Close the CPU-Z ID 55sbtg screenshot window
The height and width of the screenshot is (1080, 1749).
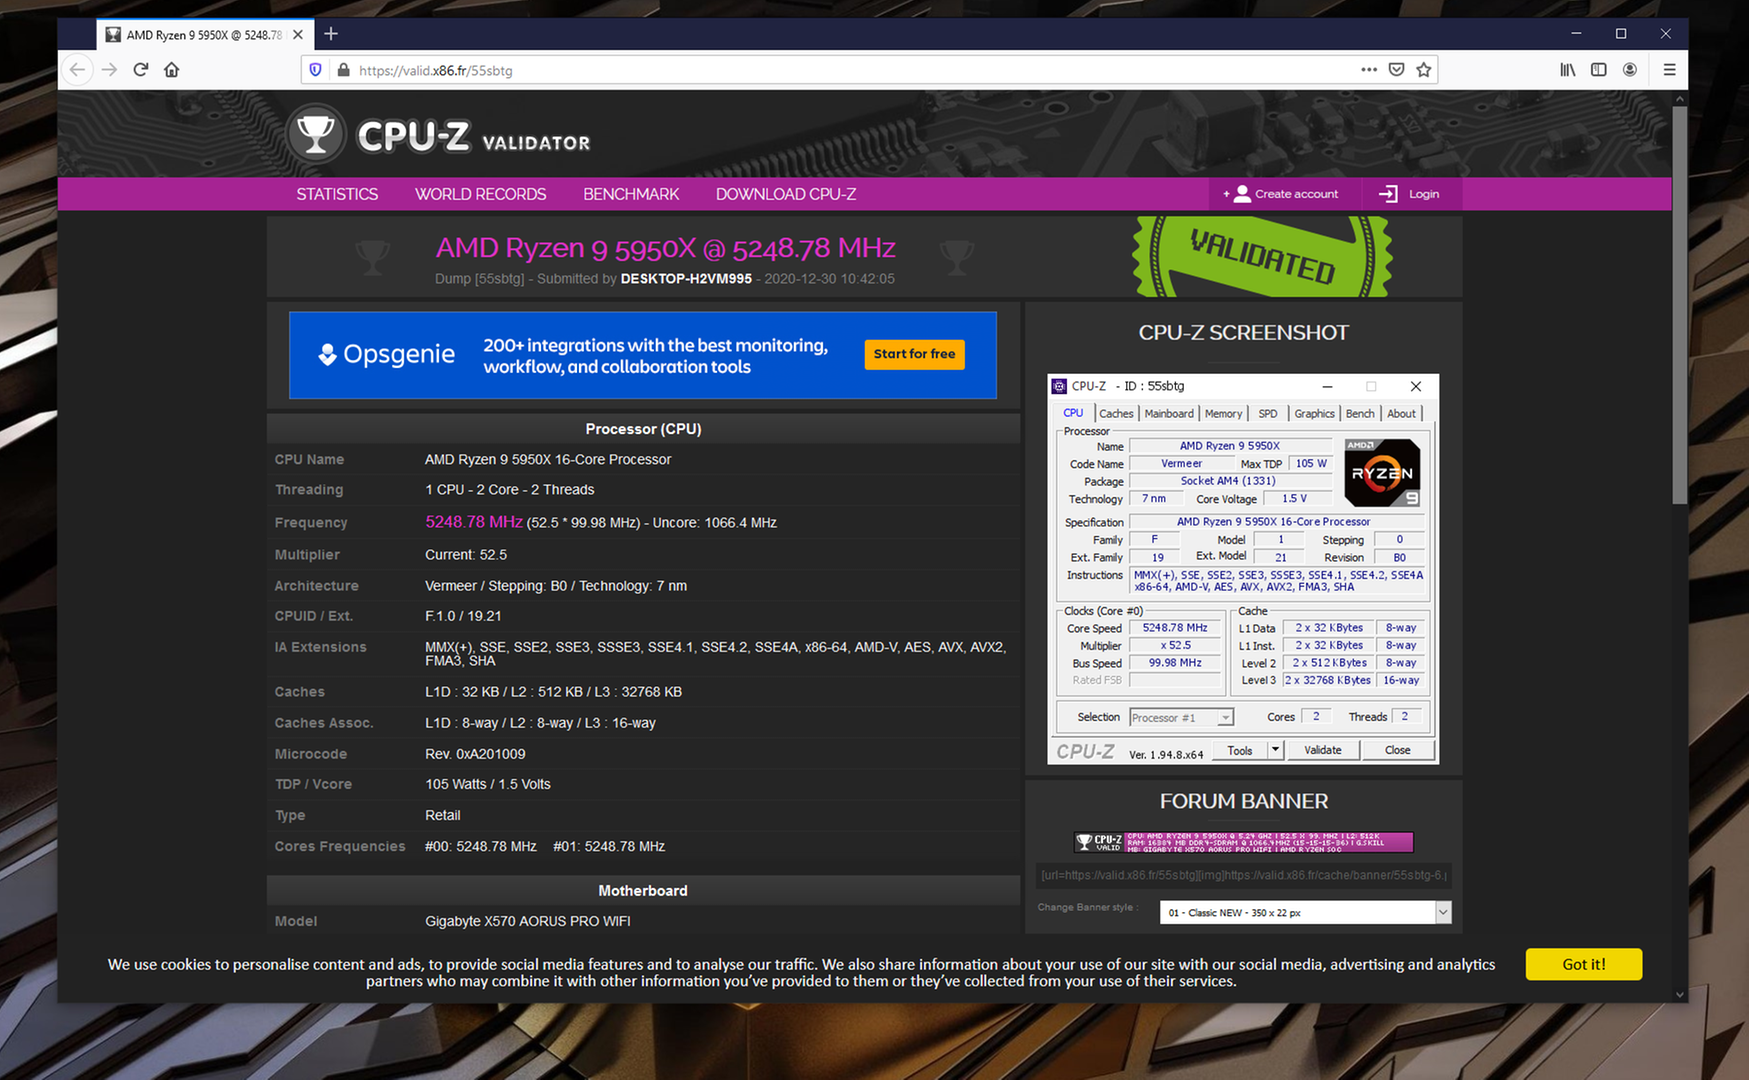click(x=1416, y=386)
